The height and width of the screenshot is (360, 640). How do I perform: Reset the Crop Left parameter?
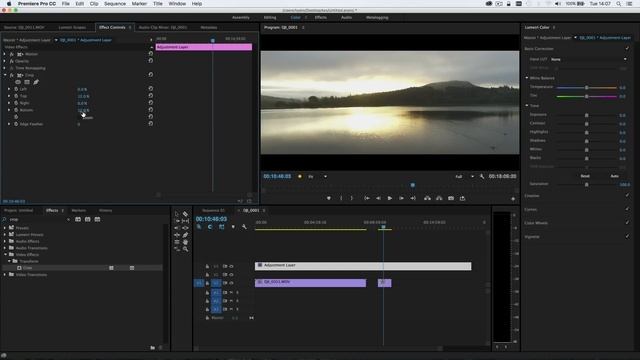coord(151,89)
